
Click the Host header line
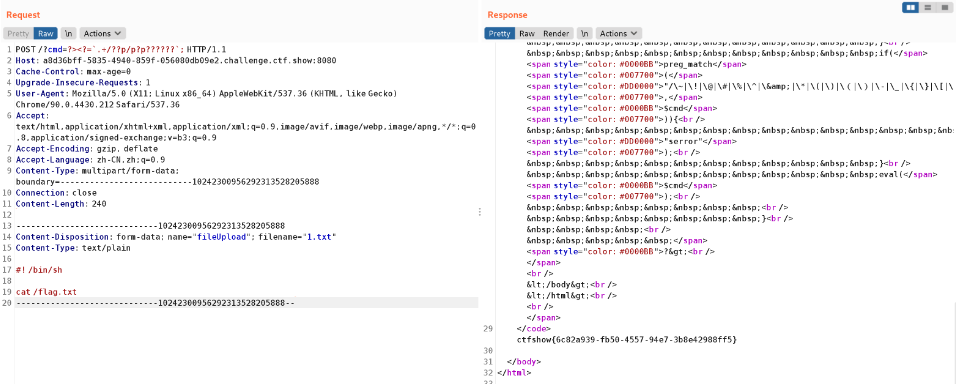pyautogui.click(x=176, y=60)
